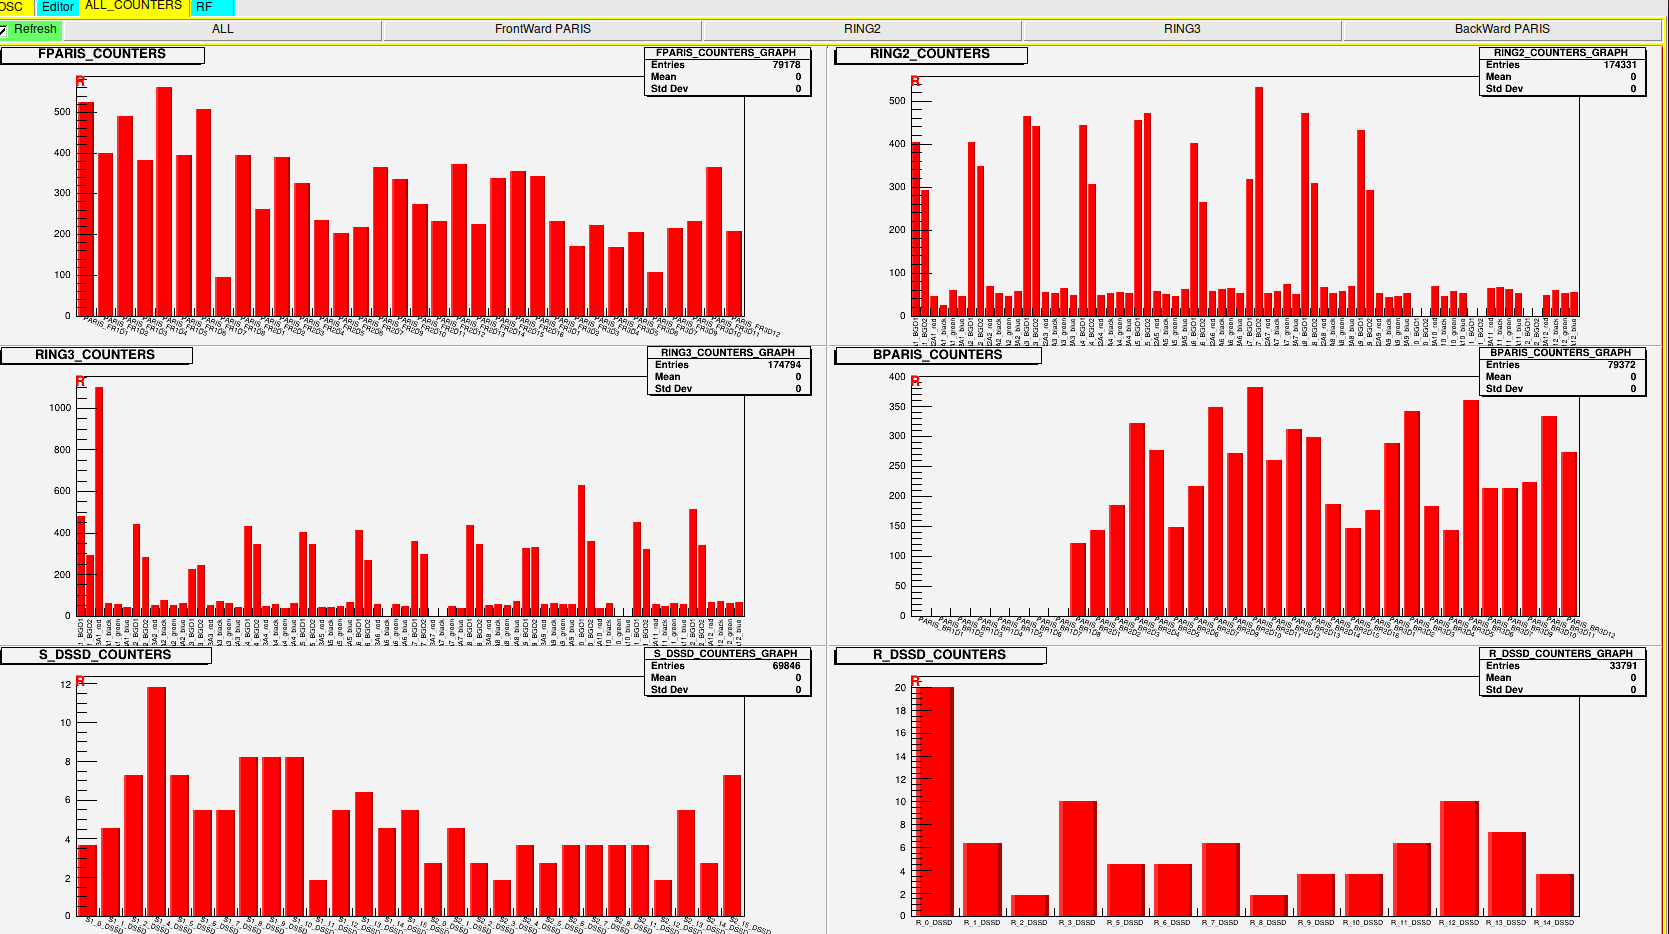Click the red R marker on RING2_COUNTERS plot

pyautogui.click(x=914, y=82)
